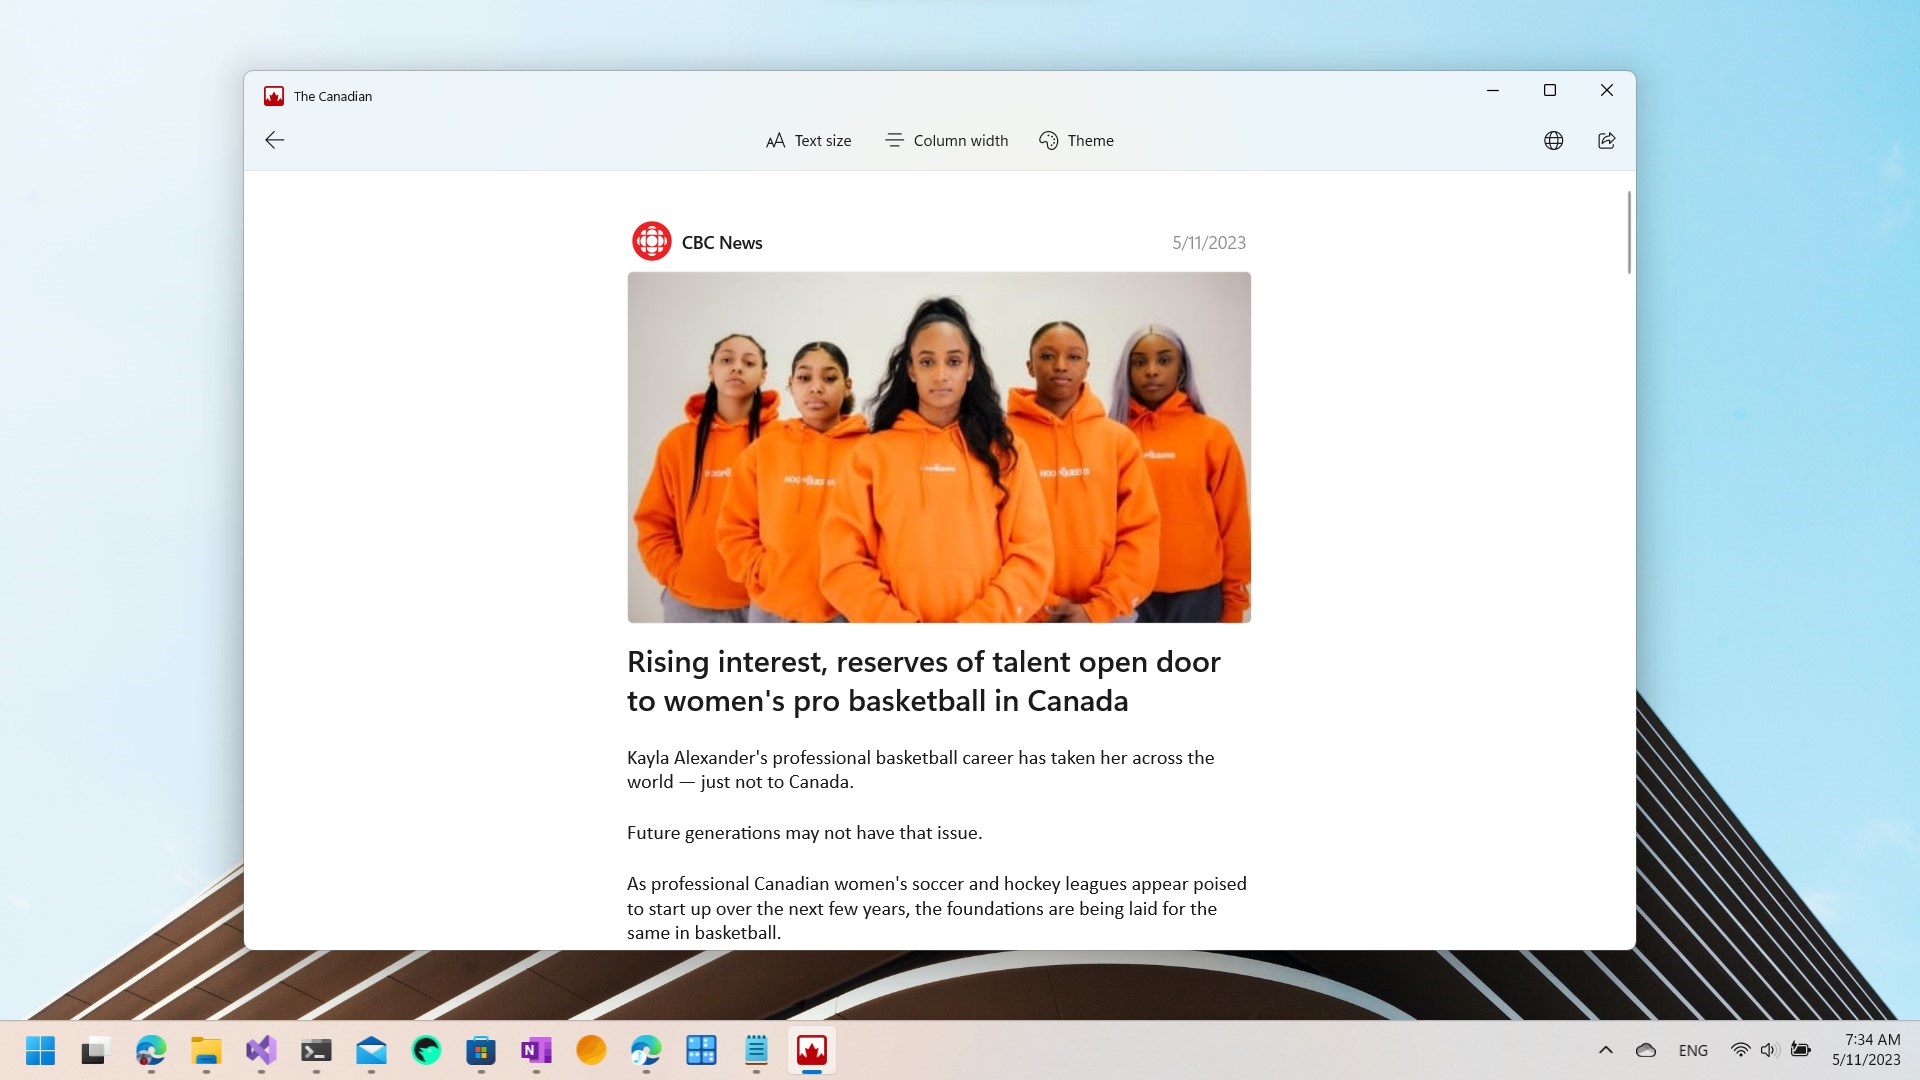Open Microsoft Store from taskbar
The width and height of the screenshot is (1920, 1080).
point(481,1050)
